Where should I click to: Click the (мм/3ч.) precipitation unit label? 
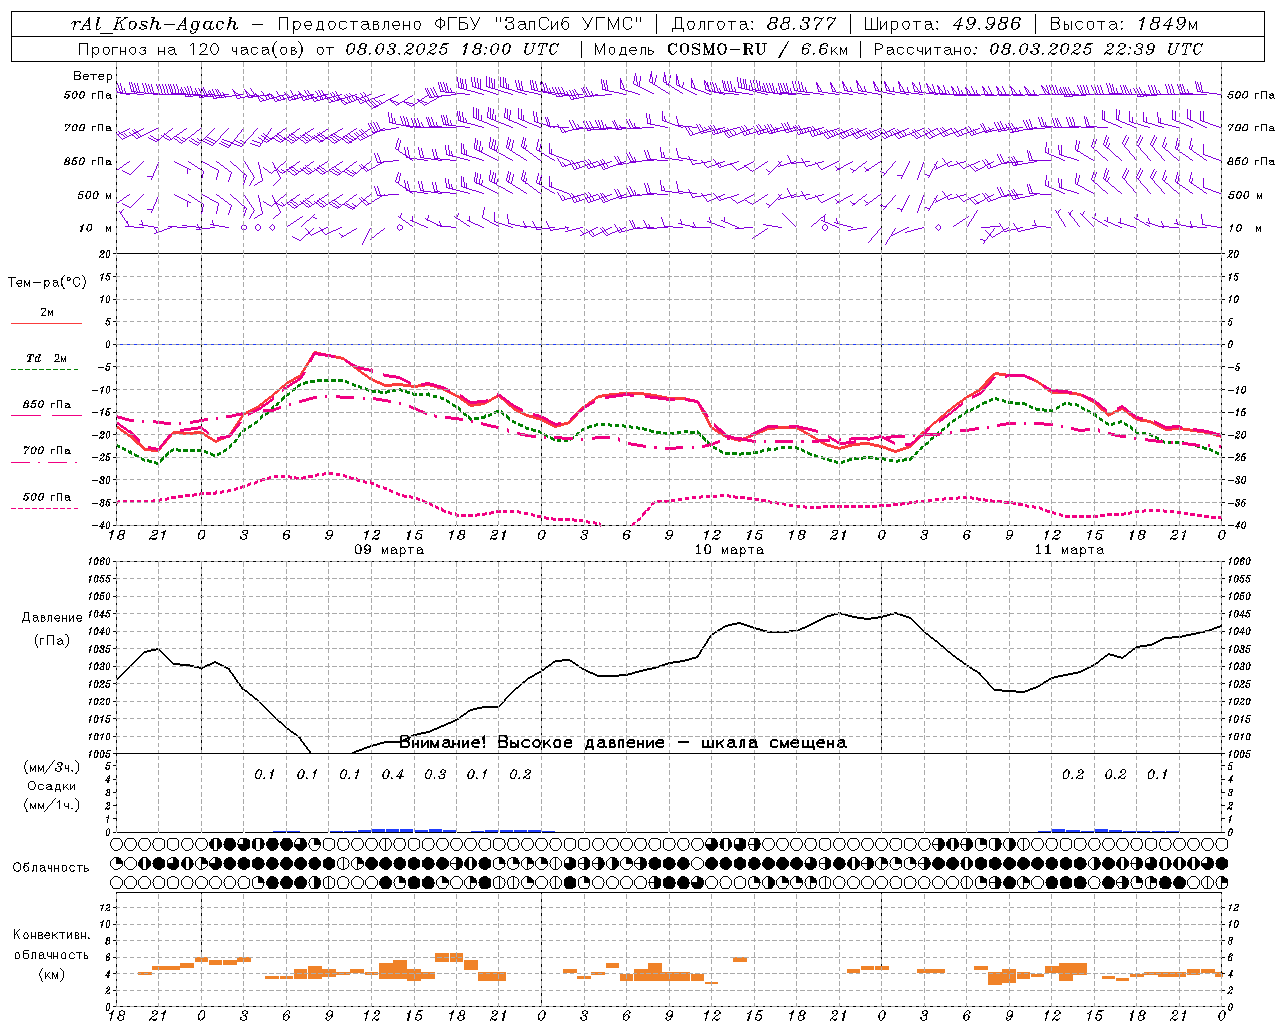pos(52,767)
